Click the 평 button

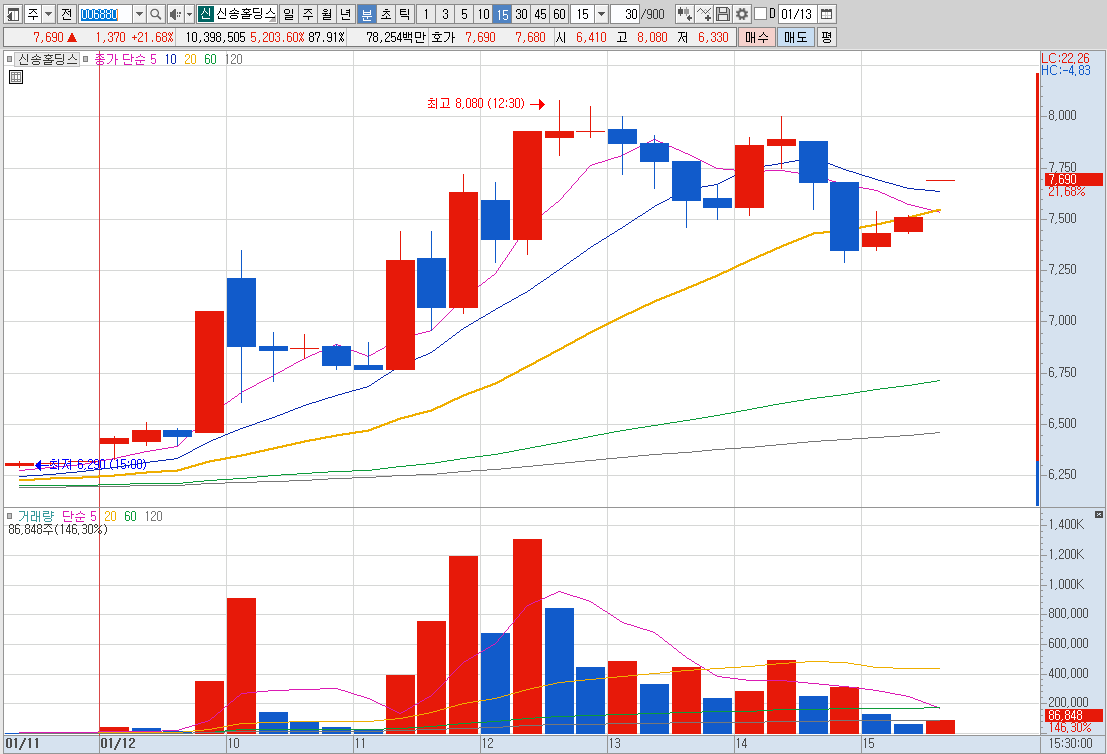[827, 37]
